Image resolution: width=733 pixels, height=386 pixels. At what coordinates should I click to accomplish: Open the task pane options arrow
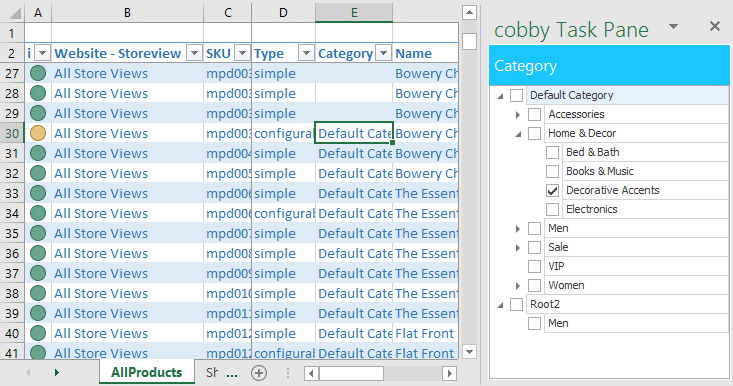673,27
